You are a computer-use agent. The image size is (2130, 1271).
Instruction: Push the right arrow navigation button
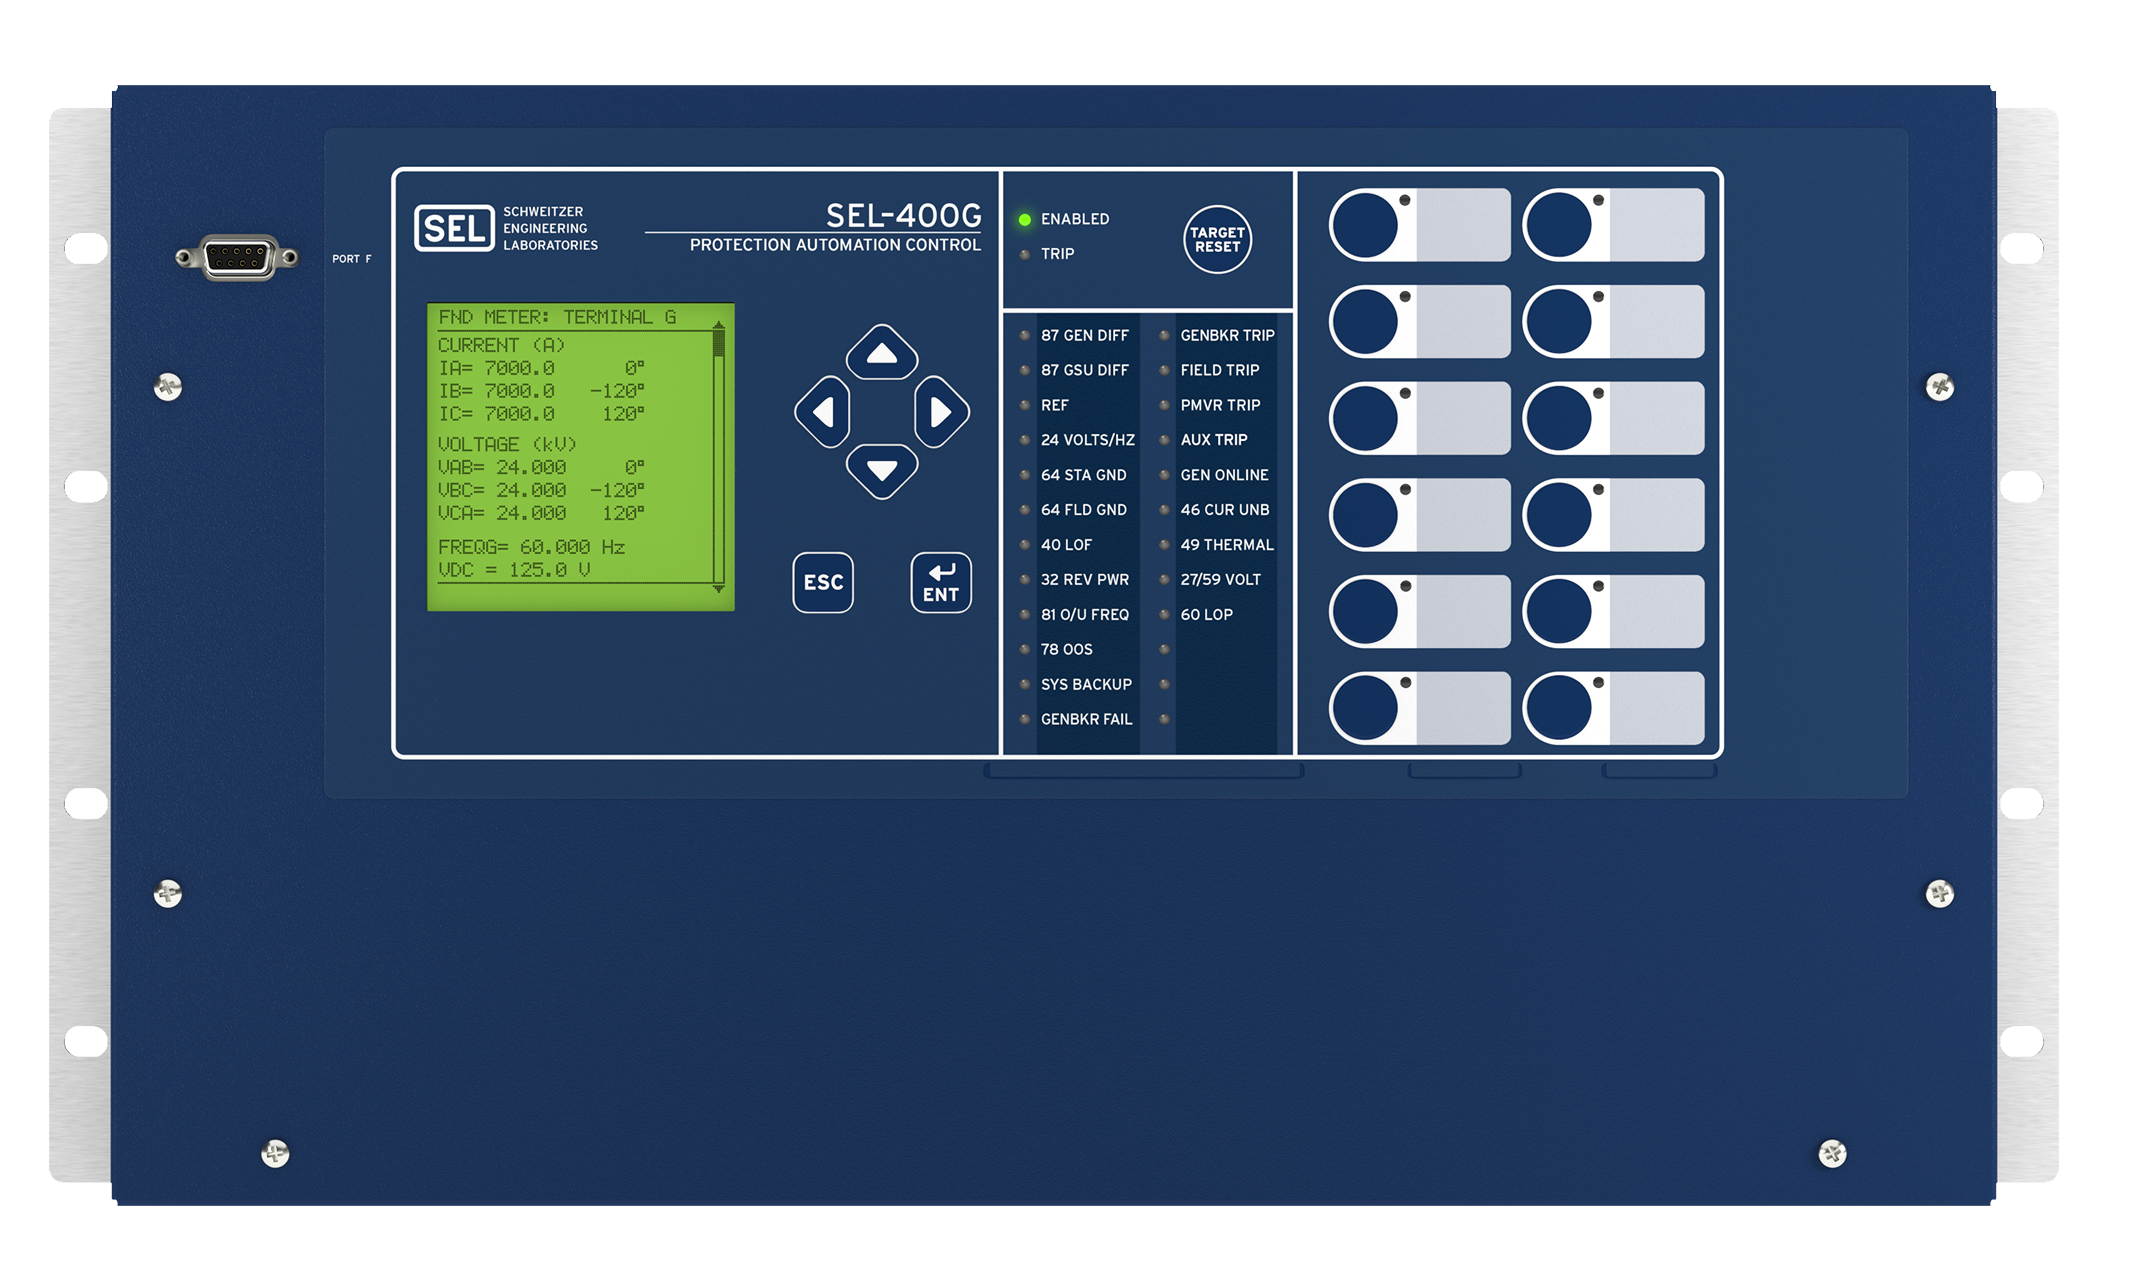[x=941, y=412]
